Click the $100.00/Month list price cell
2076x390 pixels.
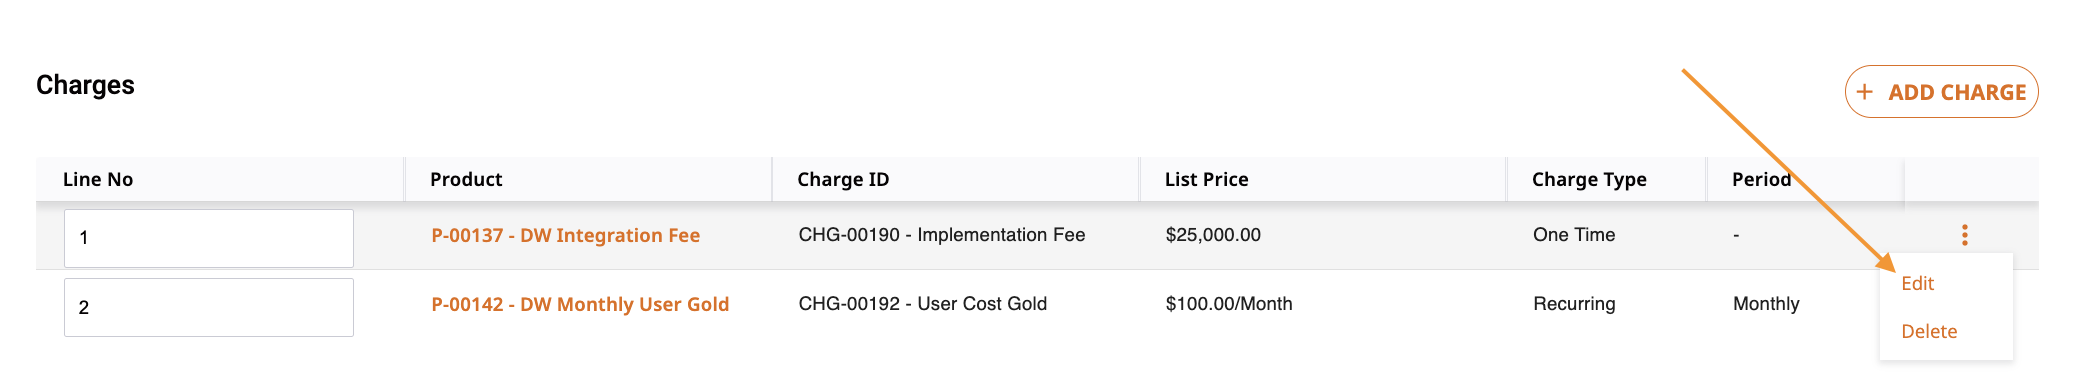(x=1229, y=304)
